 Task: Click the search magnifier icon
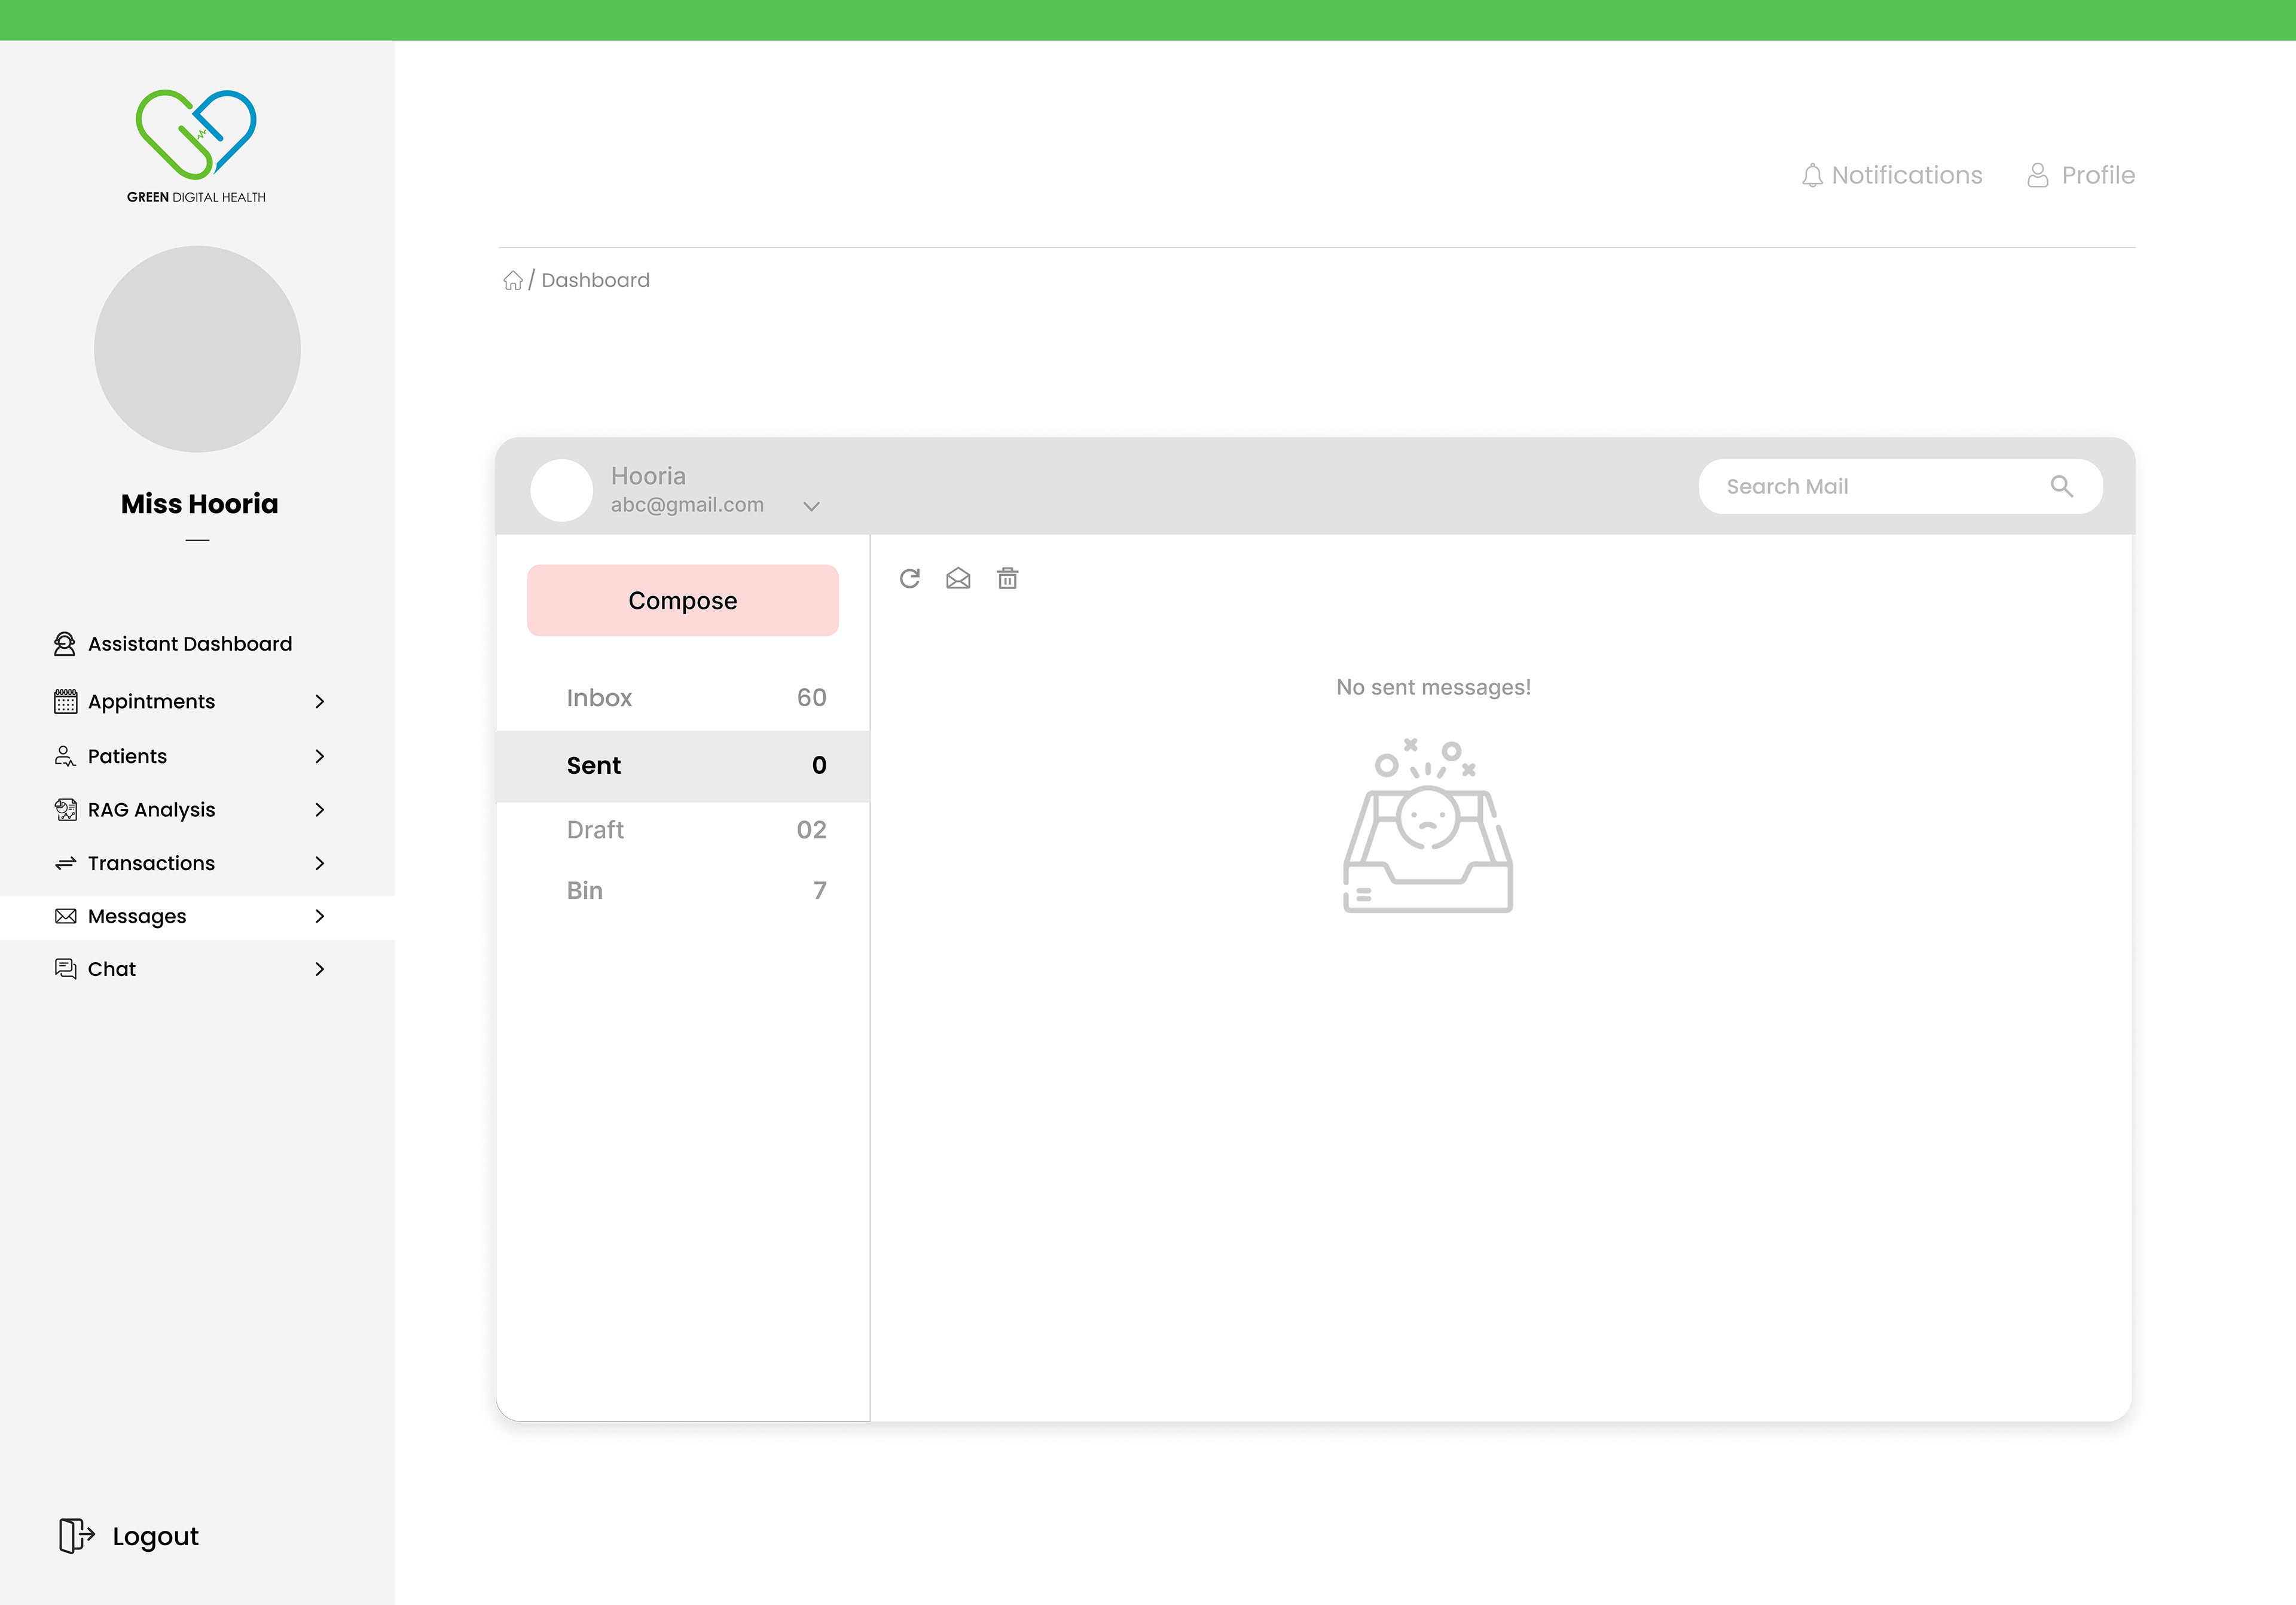point(2061,486)
